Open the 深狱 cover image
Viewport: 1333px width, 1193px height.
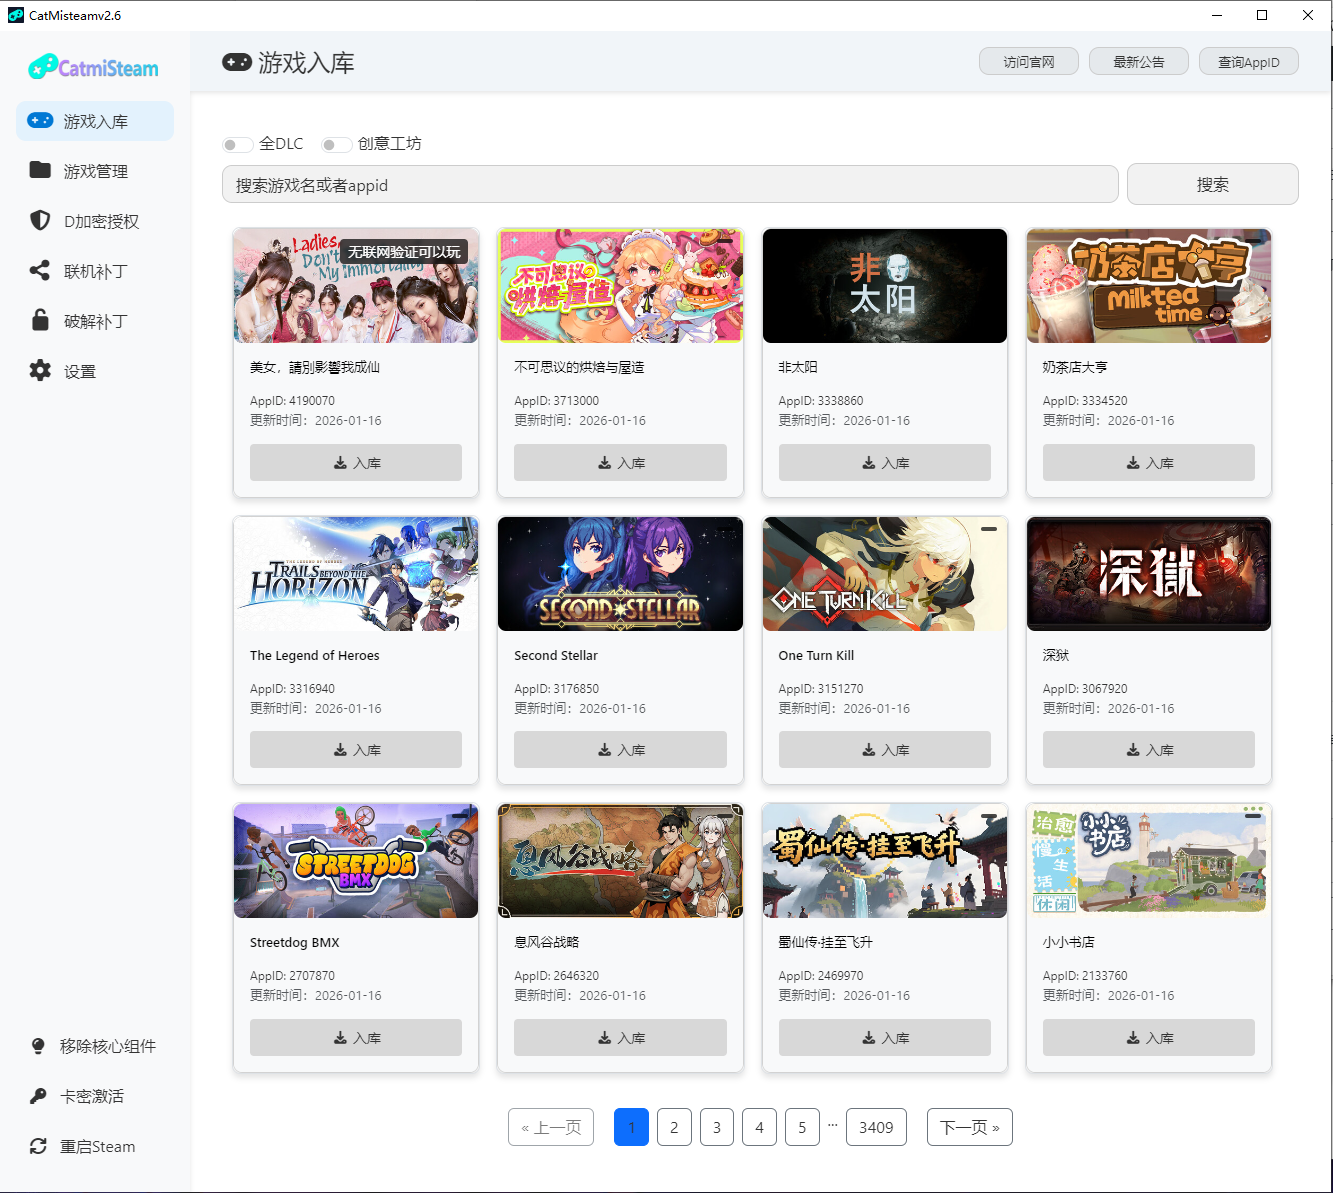point(1149,574)
